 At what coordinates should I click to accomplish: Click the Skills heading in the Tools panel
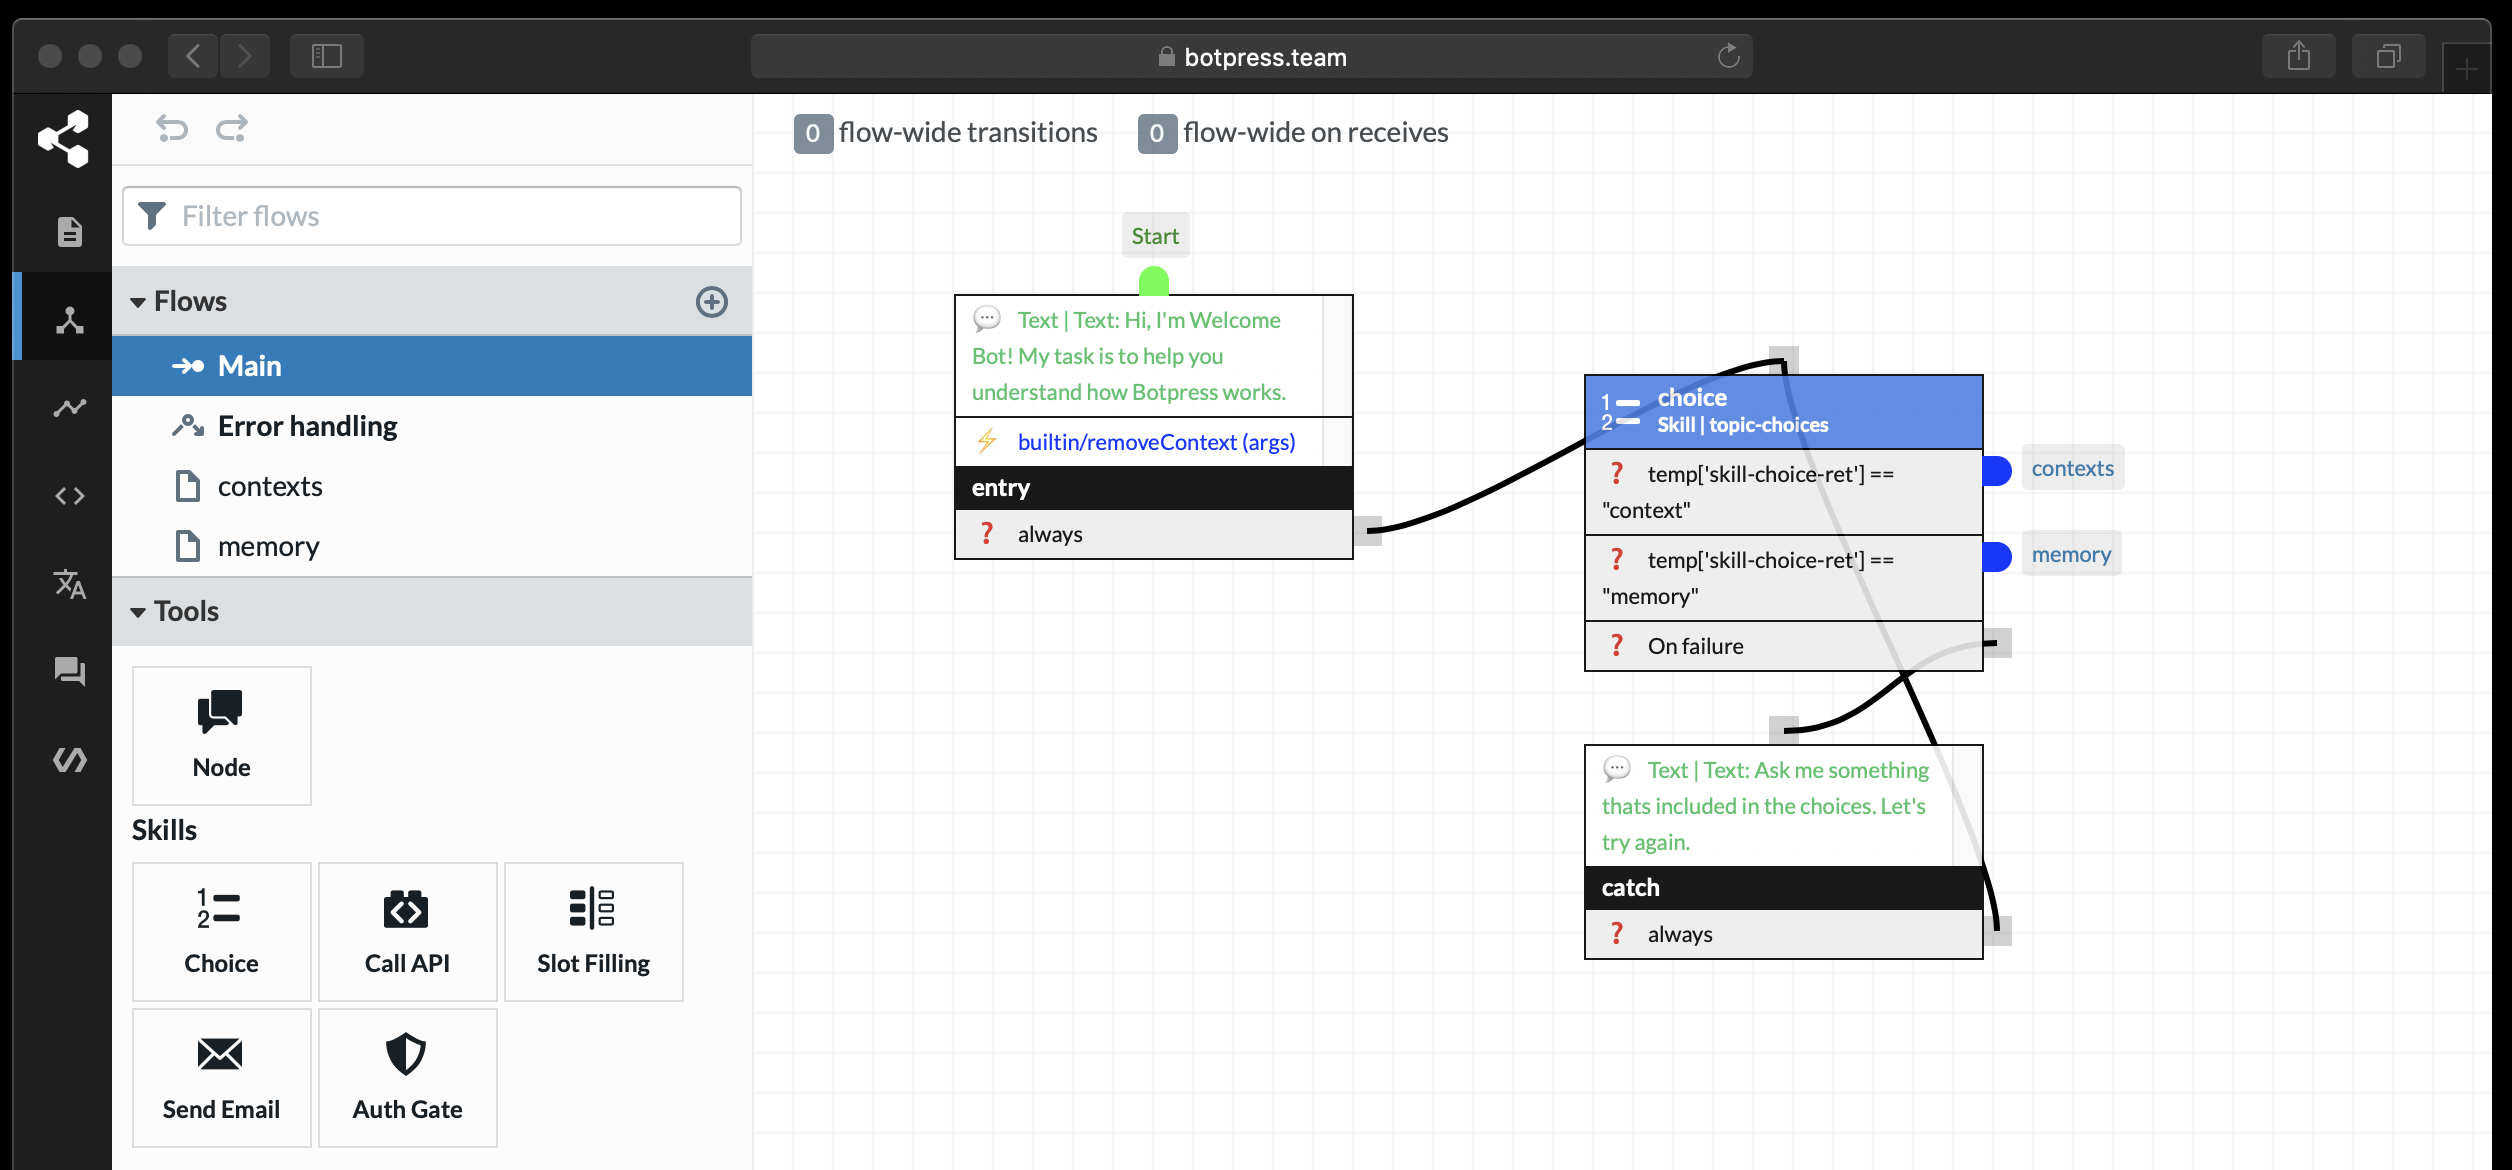tap(165, 830)
